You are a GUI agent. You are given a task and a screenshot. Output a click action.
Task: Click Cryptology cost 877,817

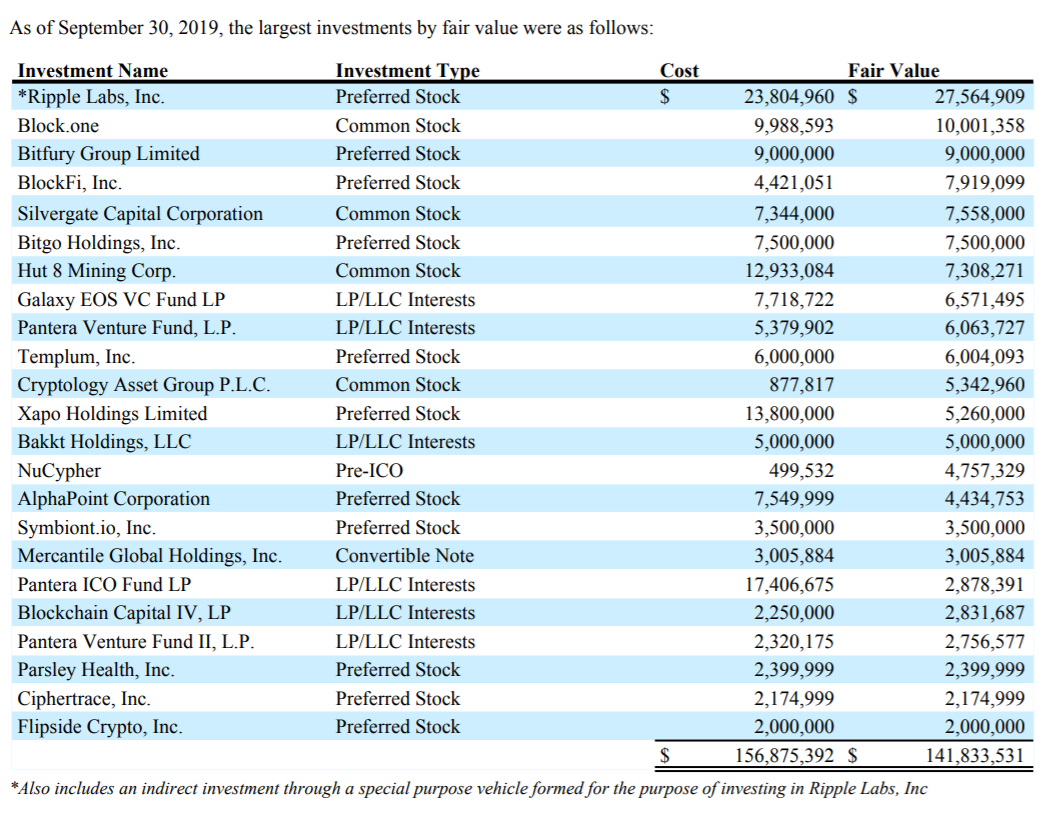coord(801,385)
